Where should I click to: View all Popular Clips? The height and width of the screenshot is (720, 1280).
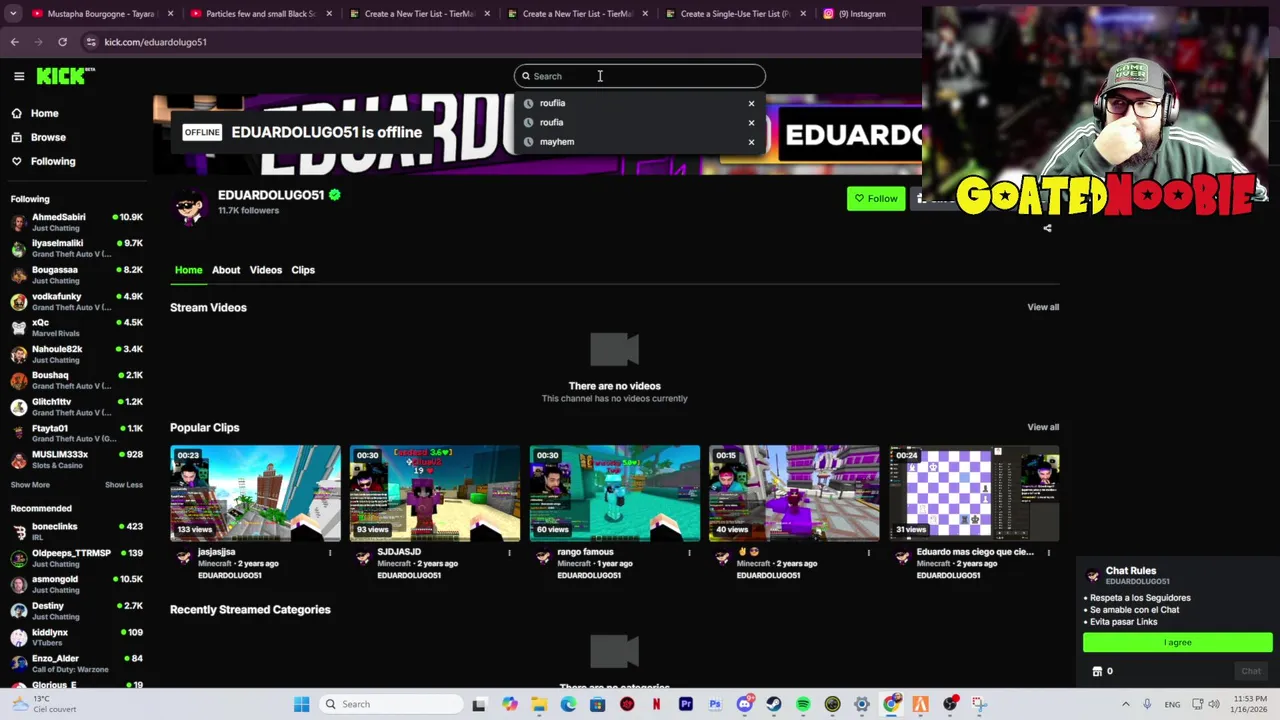pos(1043,427)
